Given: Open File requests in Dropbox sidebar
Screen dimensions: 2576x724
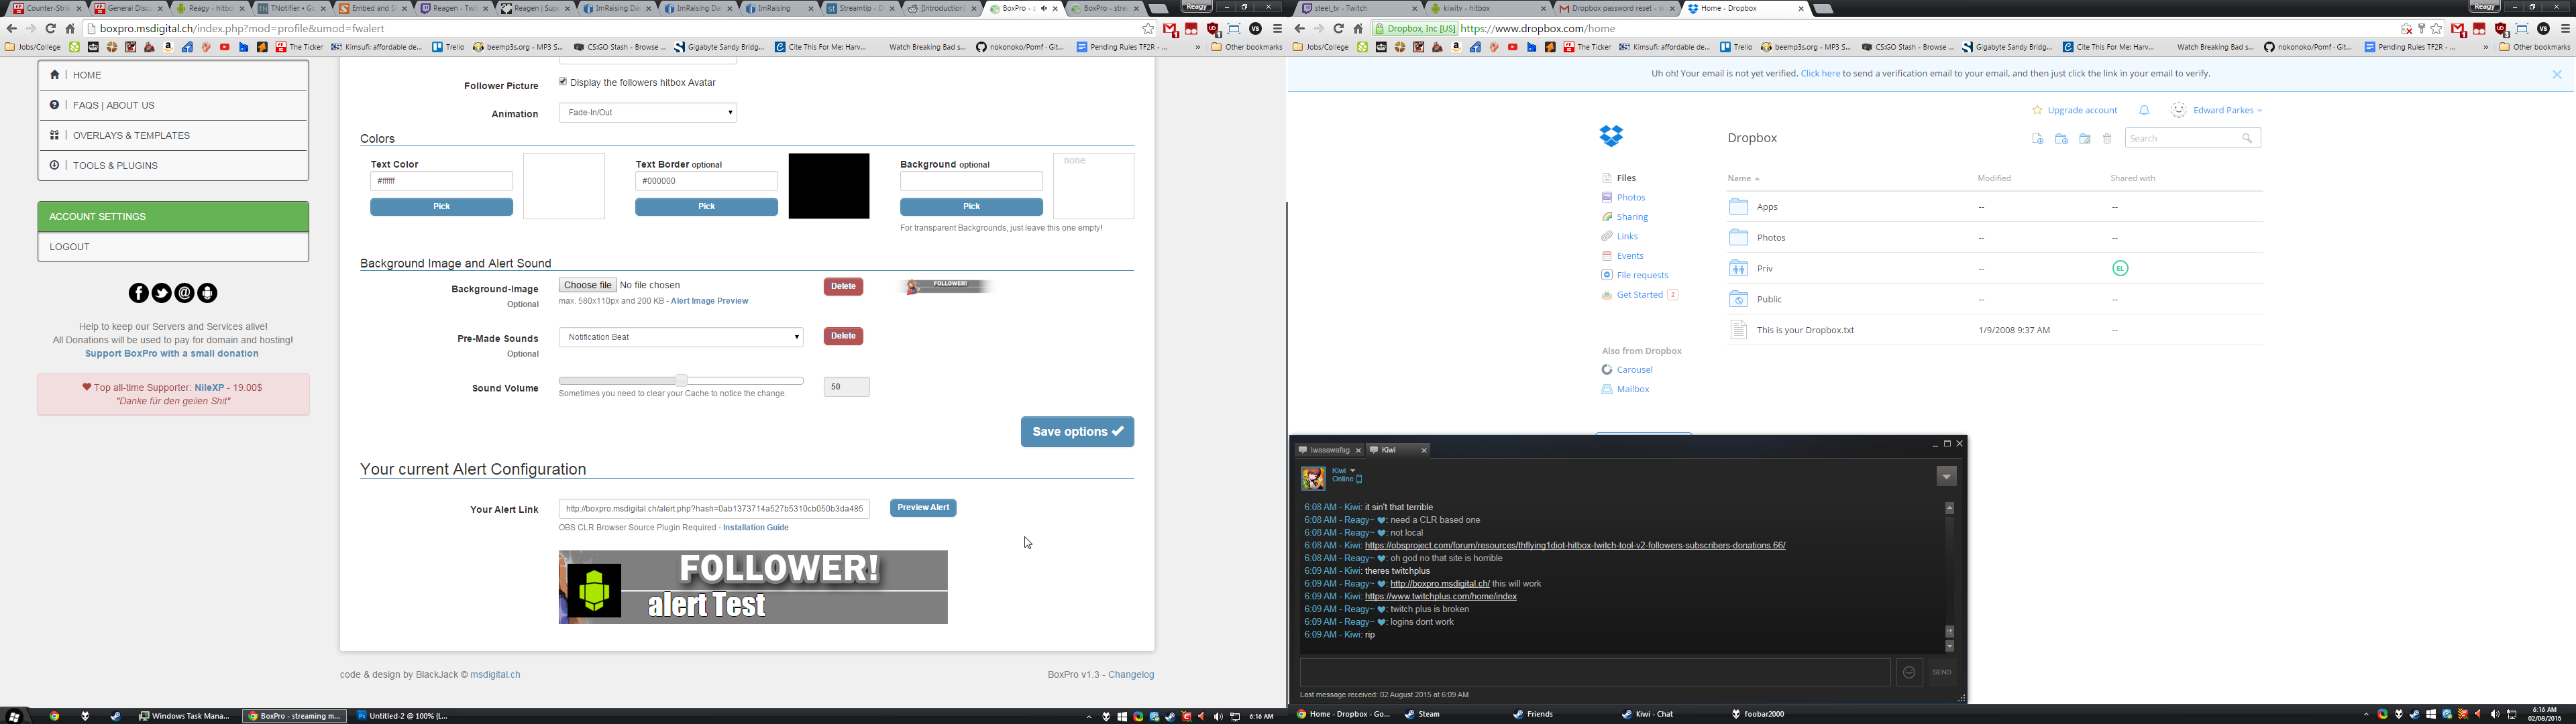Looking at the screenshot, I should coord(1642,275).
